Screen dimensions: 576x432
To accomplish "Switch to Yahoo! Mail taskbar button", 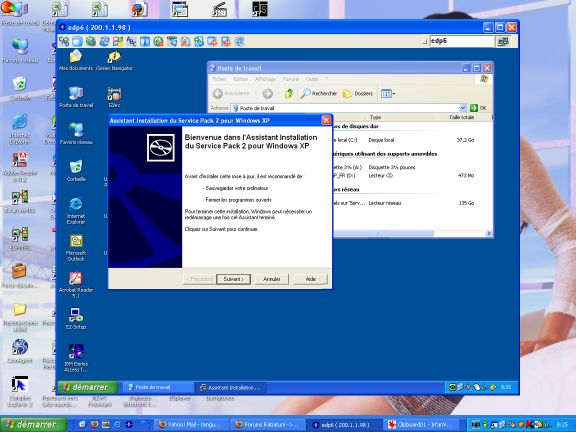I will coord(192,425).
